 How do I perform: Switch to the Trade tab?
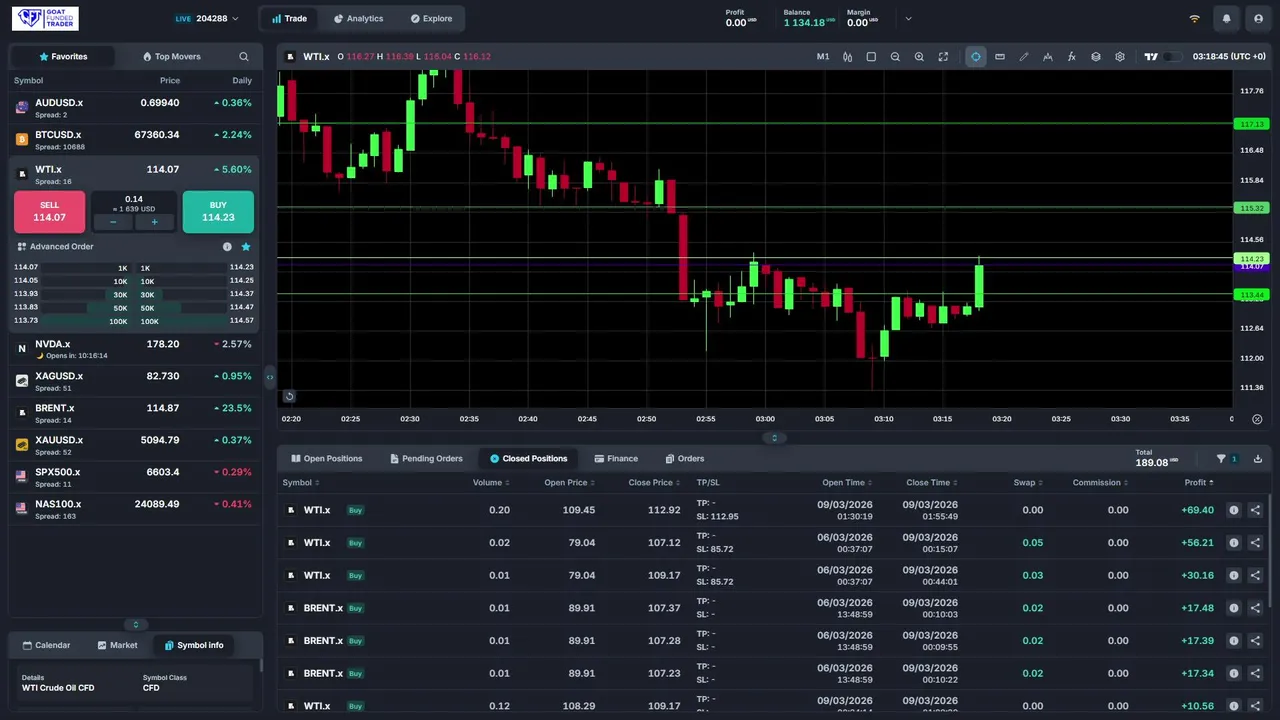(x=289, y=19)
